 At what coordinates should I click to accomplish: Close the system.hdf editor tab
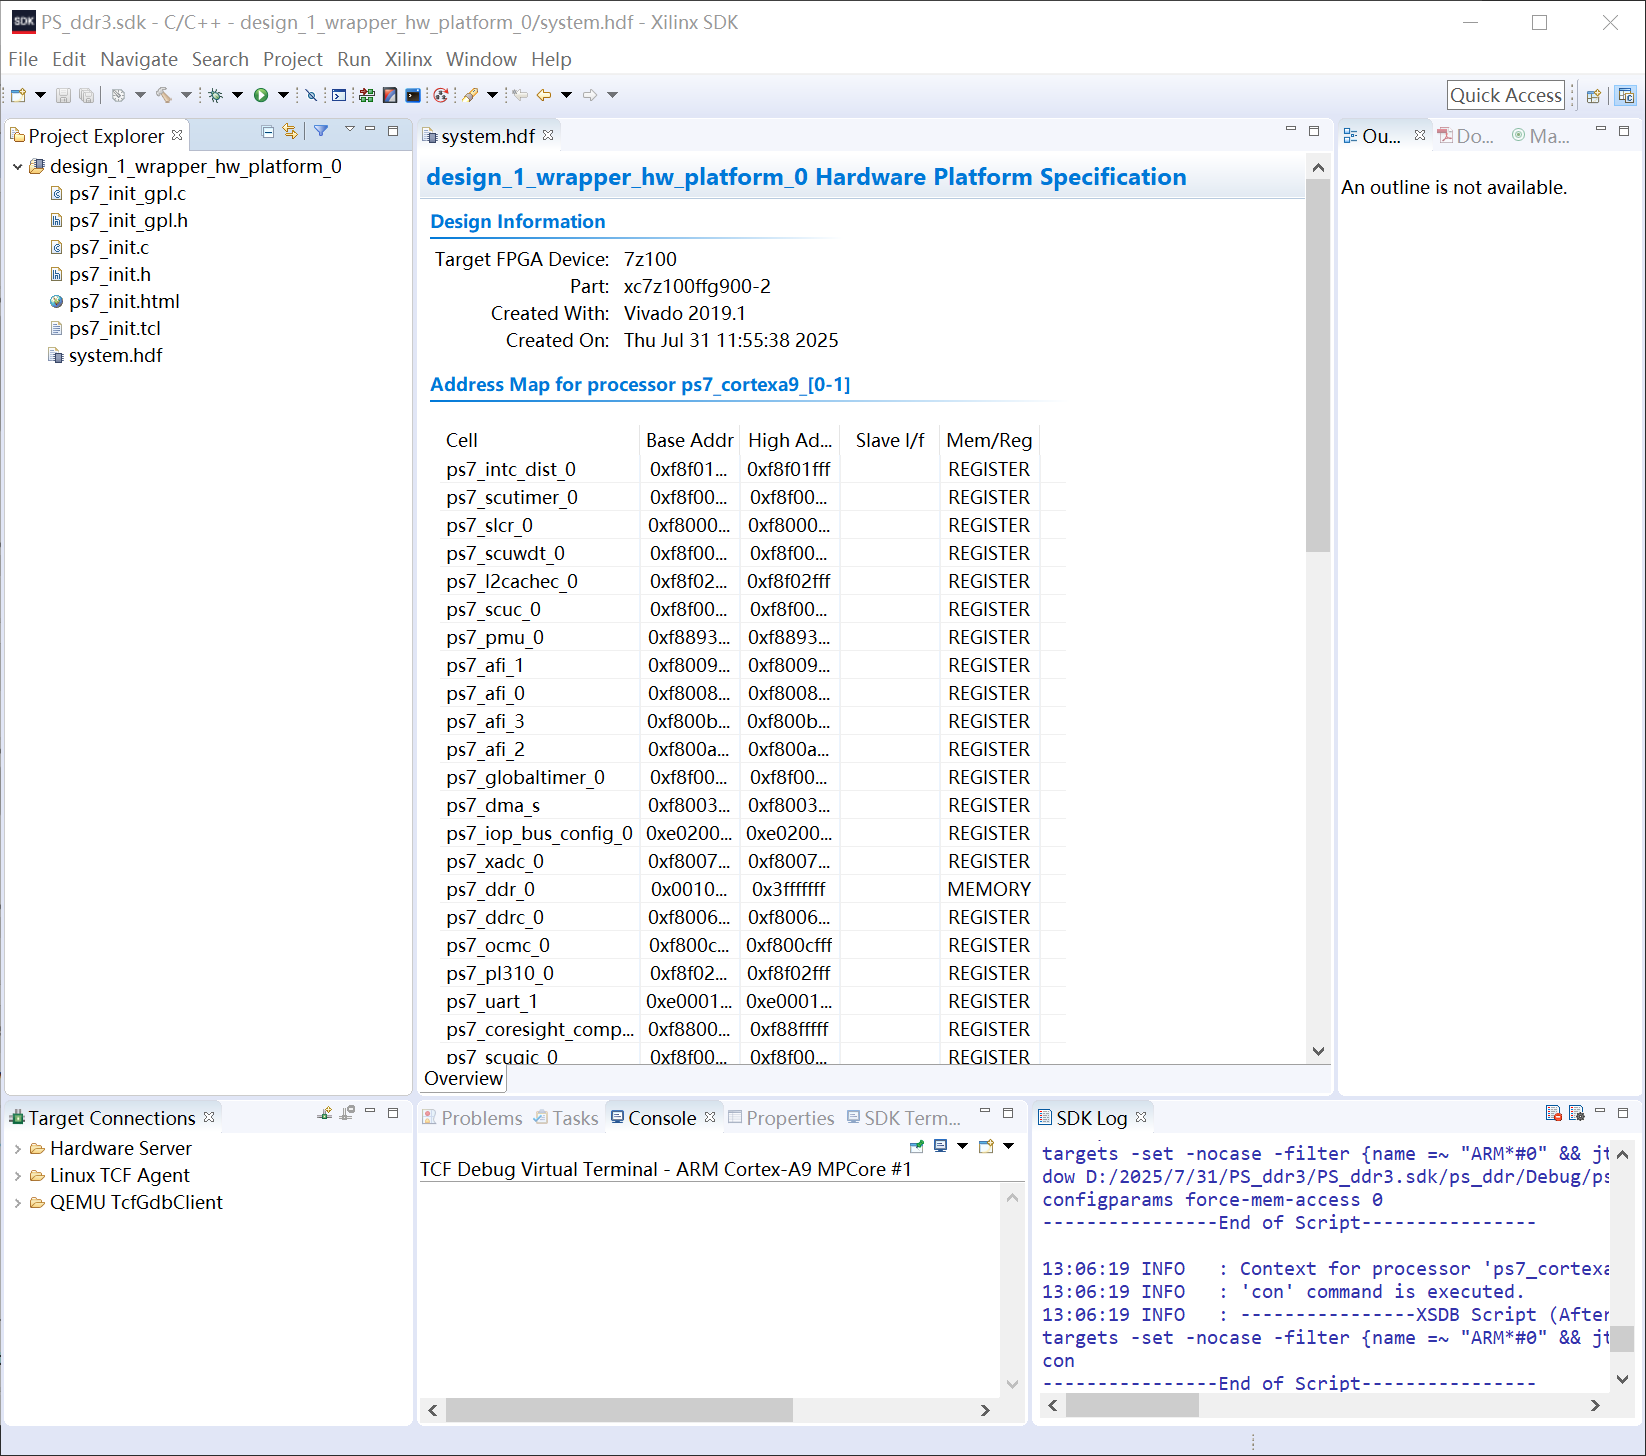click(x=548, y=135)
